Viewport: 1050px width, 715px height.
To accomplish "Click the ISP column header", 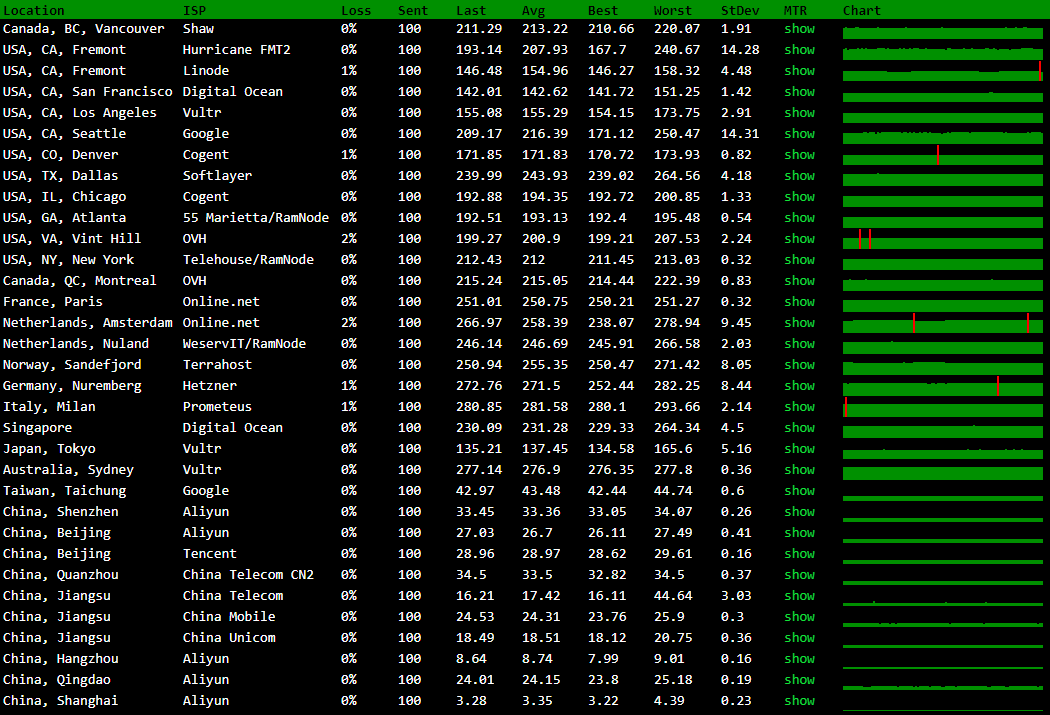I will pyautogui.click(x=194, y=11).
